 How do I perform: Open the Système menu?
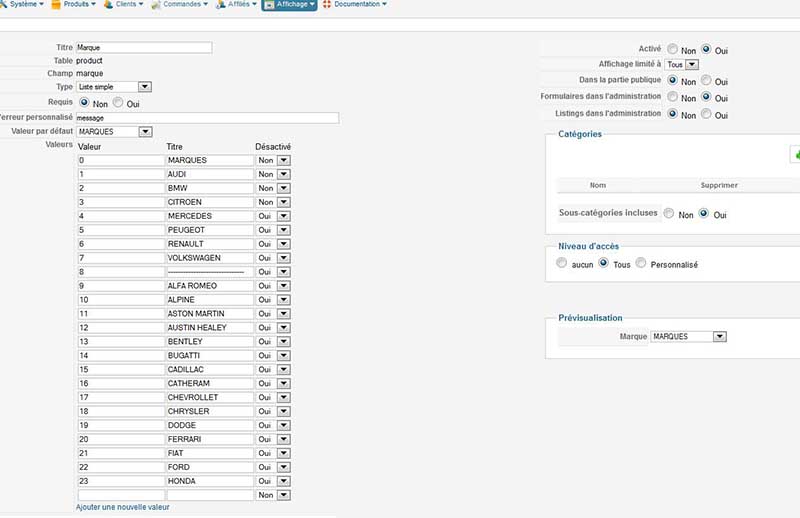point(22,4)
